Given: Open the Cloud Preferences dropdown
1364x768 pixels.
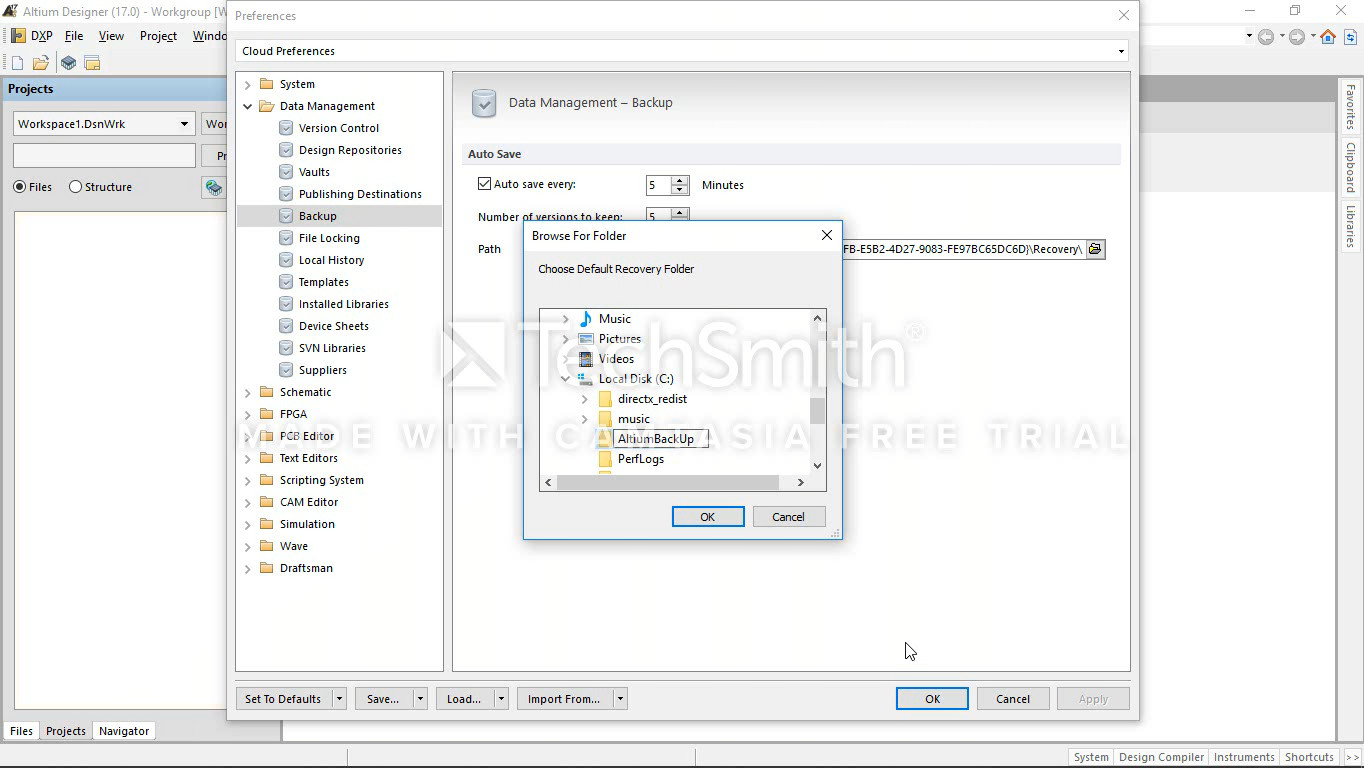Looking at the screenshot, I should point(1121,51).
